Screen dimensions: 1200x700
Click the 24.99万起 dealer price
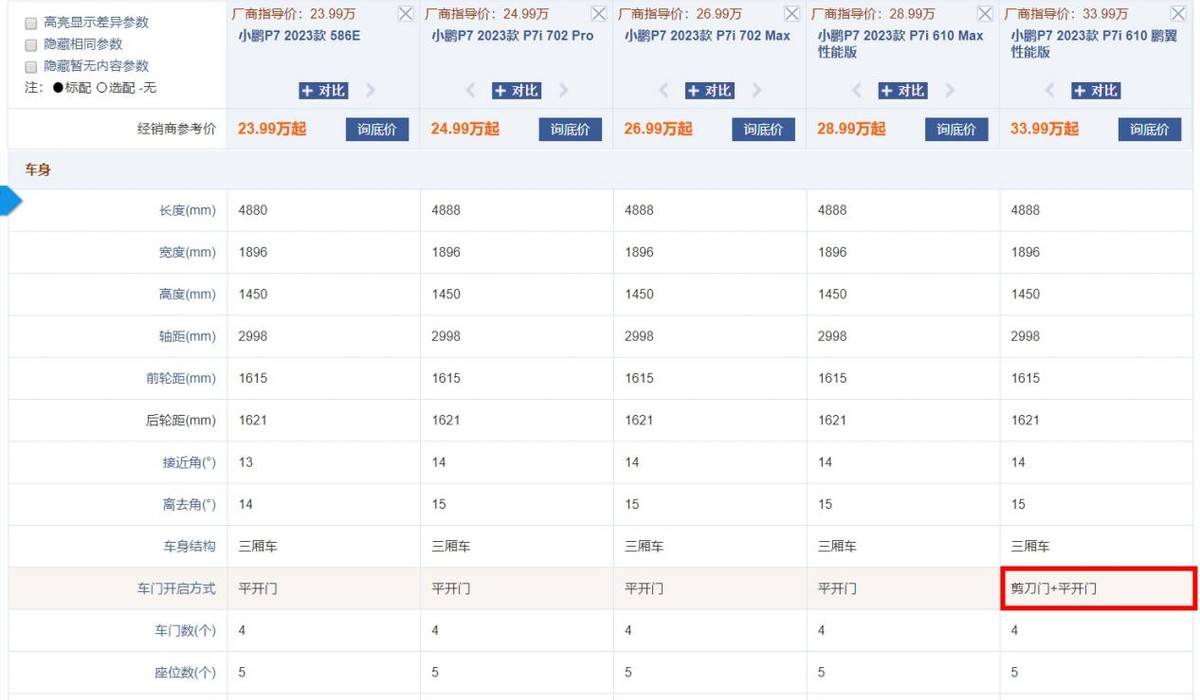[465, 129]
